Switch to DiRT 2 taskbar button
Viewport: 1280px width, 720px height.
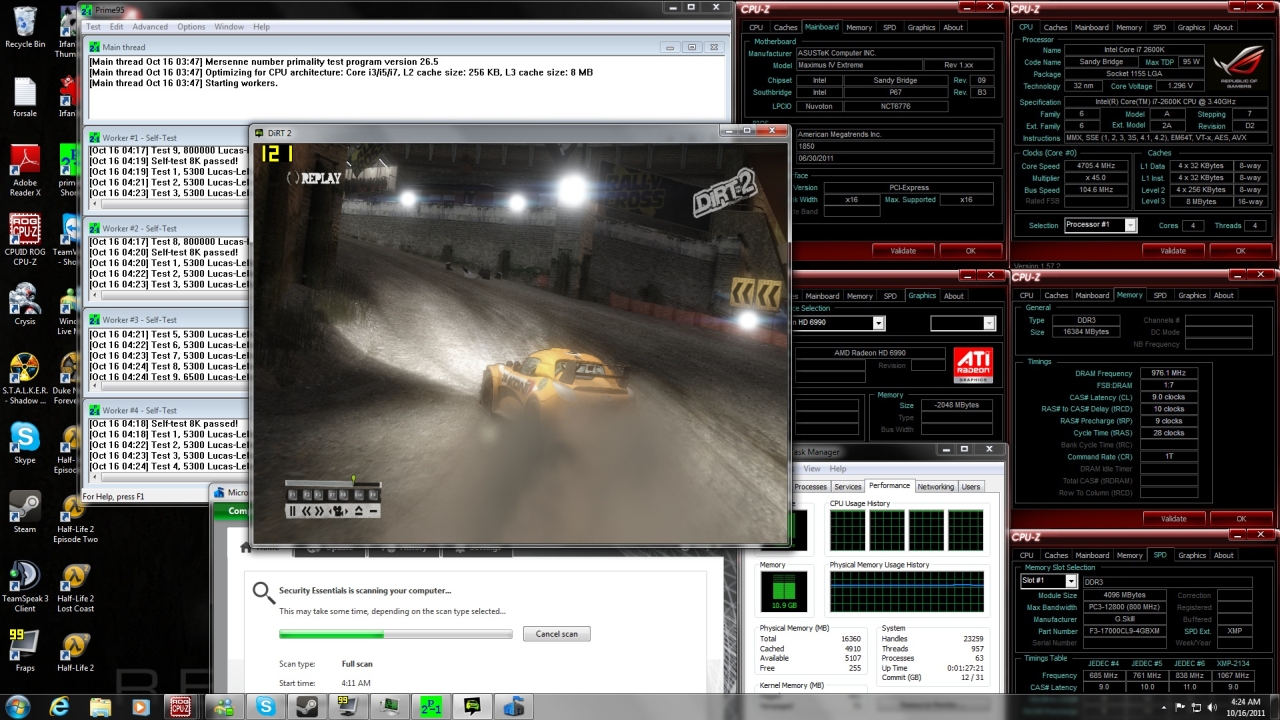(x=472, y=706)
